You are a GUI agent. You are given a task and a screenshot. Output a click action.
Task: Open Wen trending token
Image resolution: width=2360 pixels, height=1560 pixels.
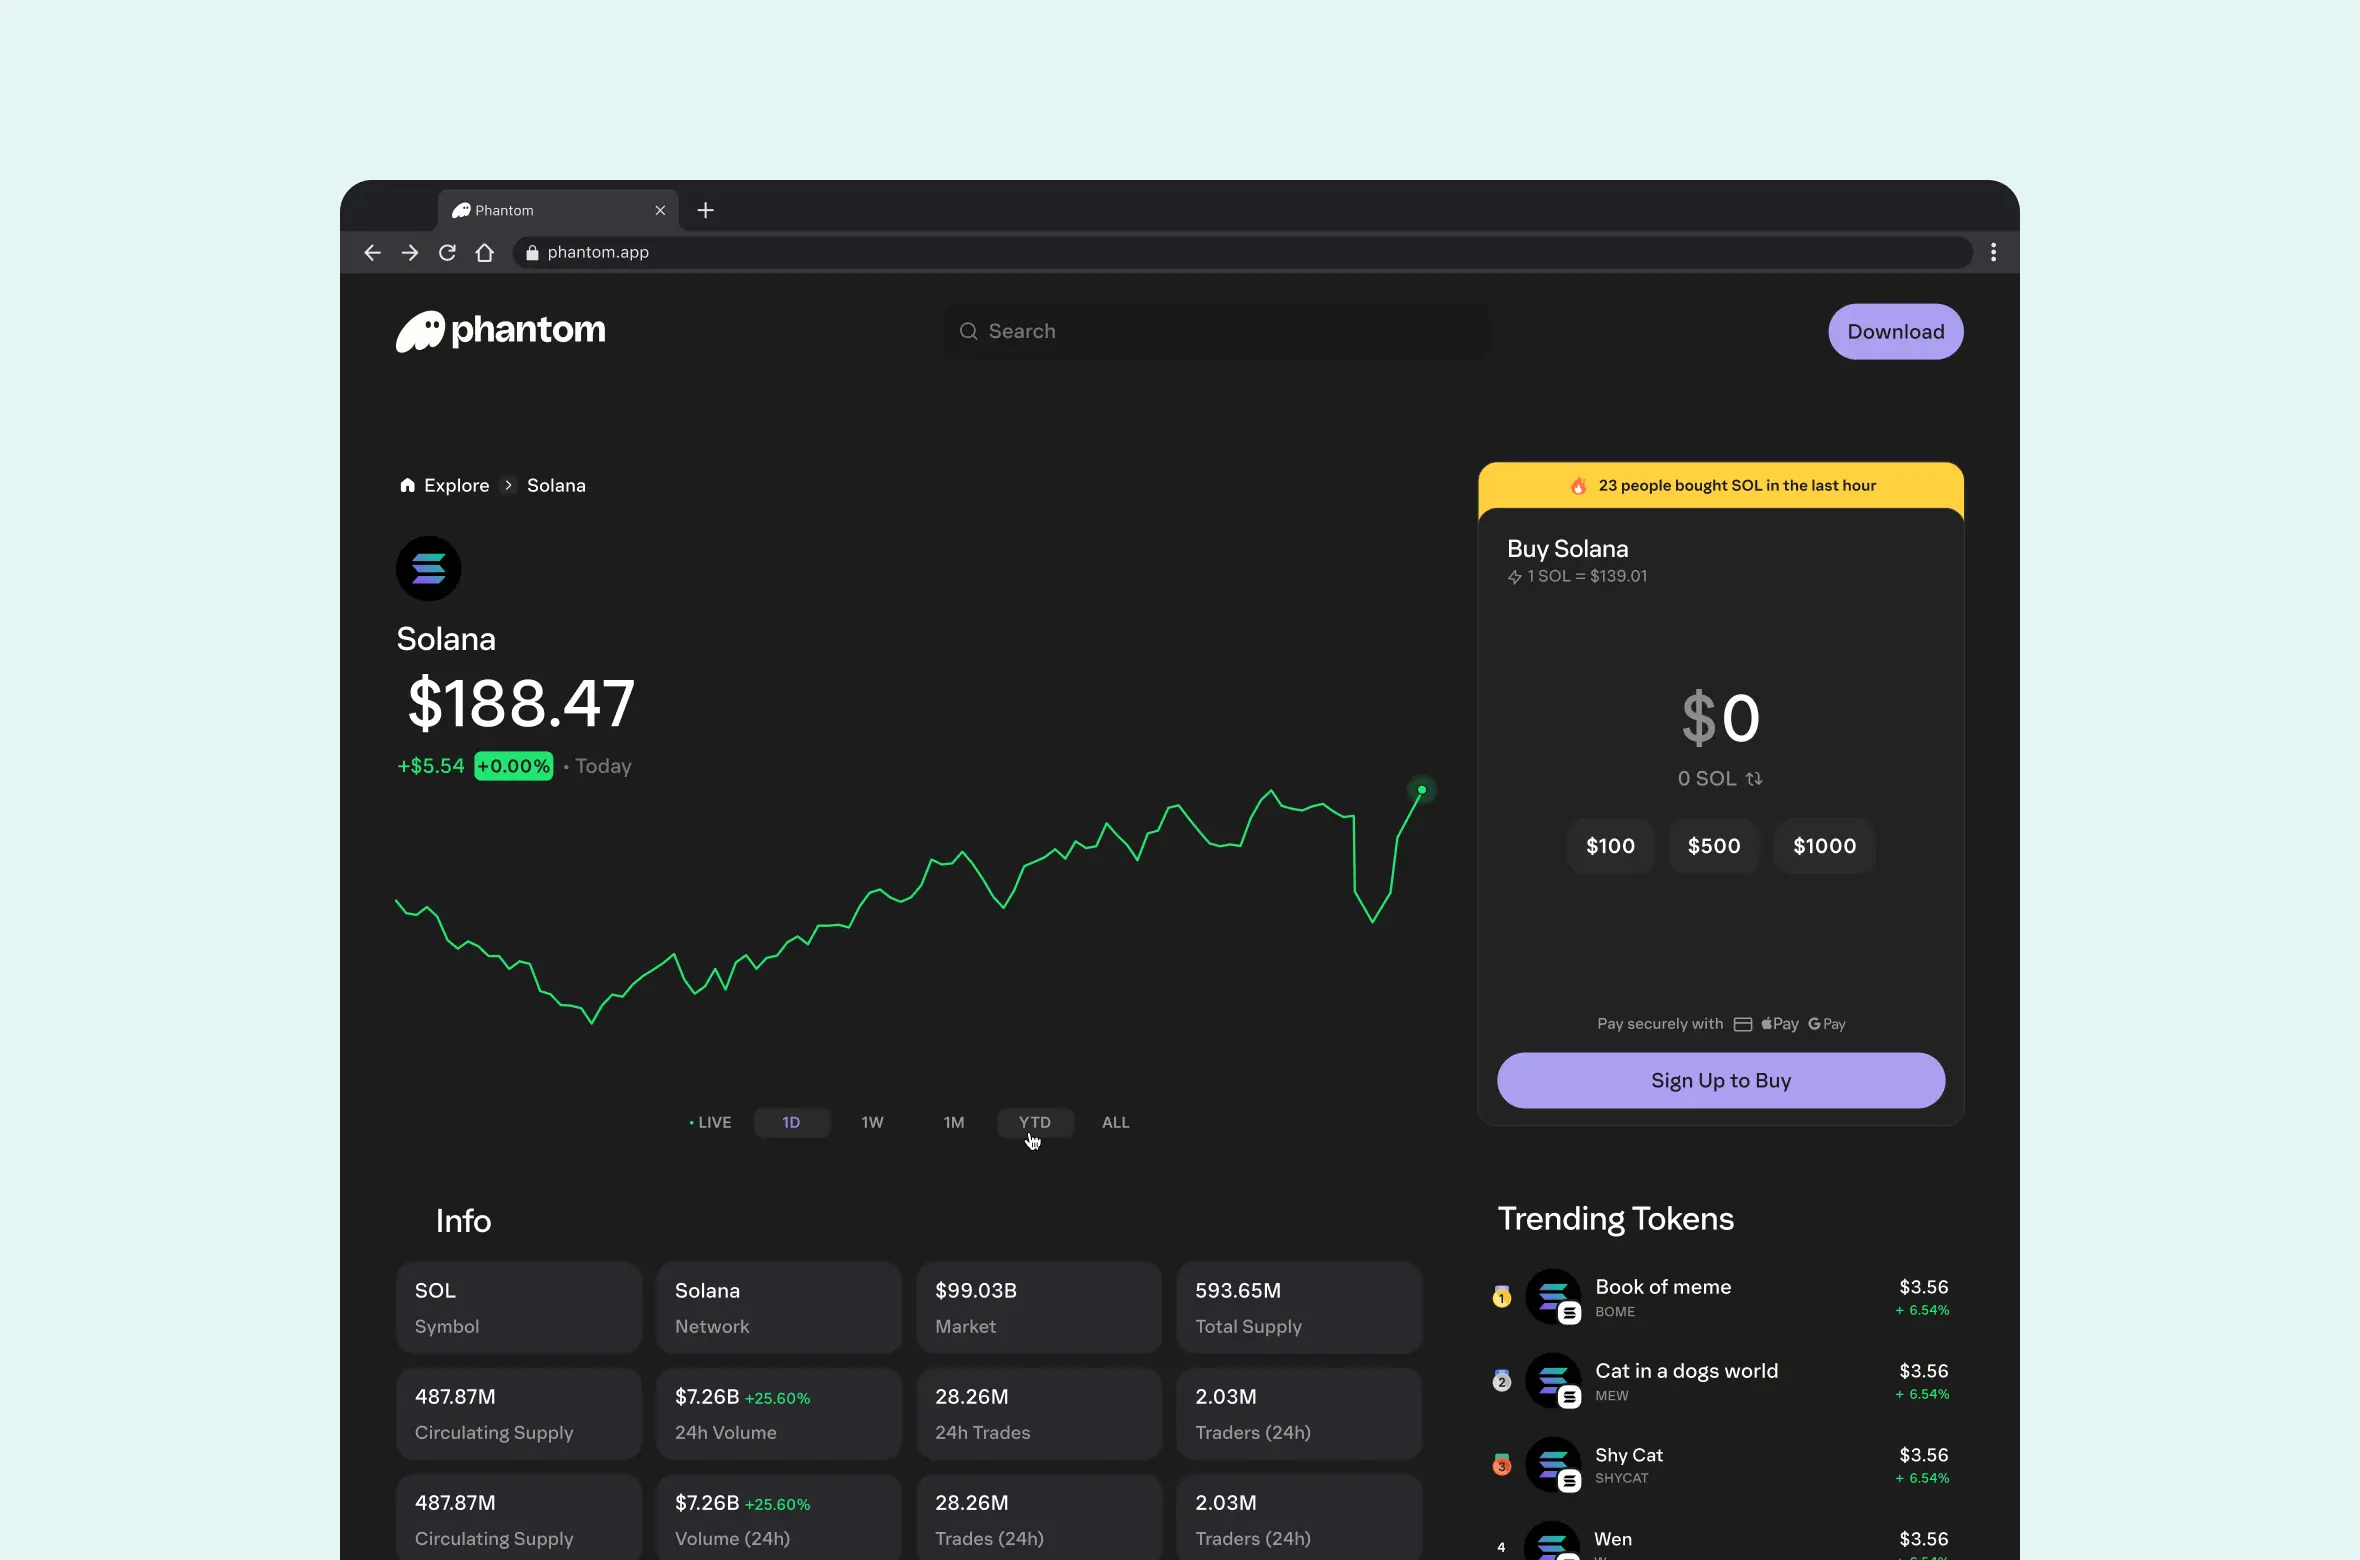[1721, 1541]
